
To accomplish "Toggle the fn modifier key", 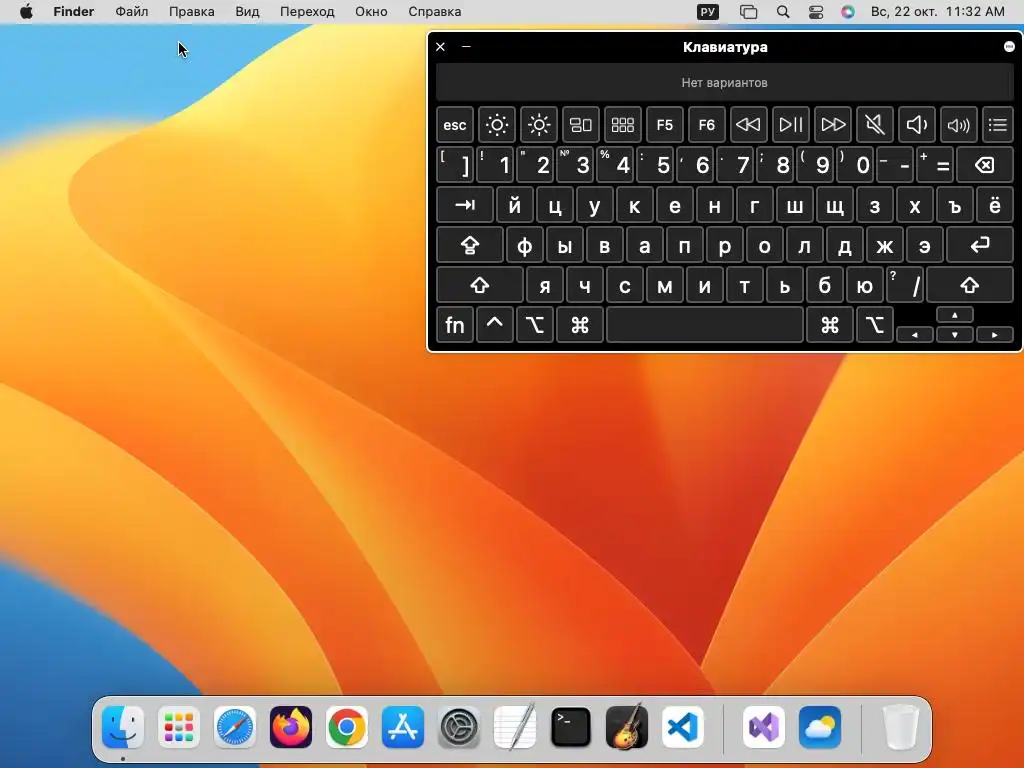I will 455,325.
